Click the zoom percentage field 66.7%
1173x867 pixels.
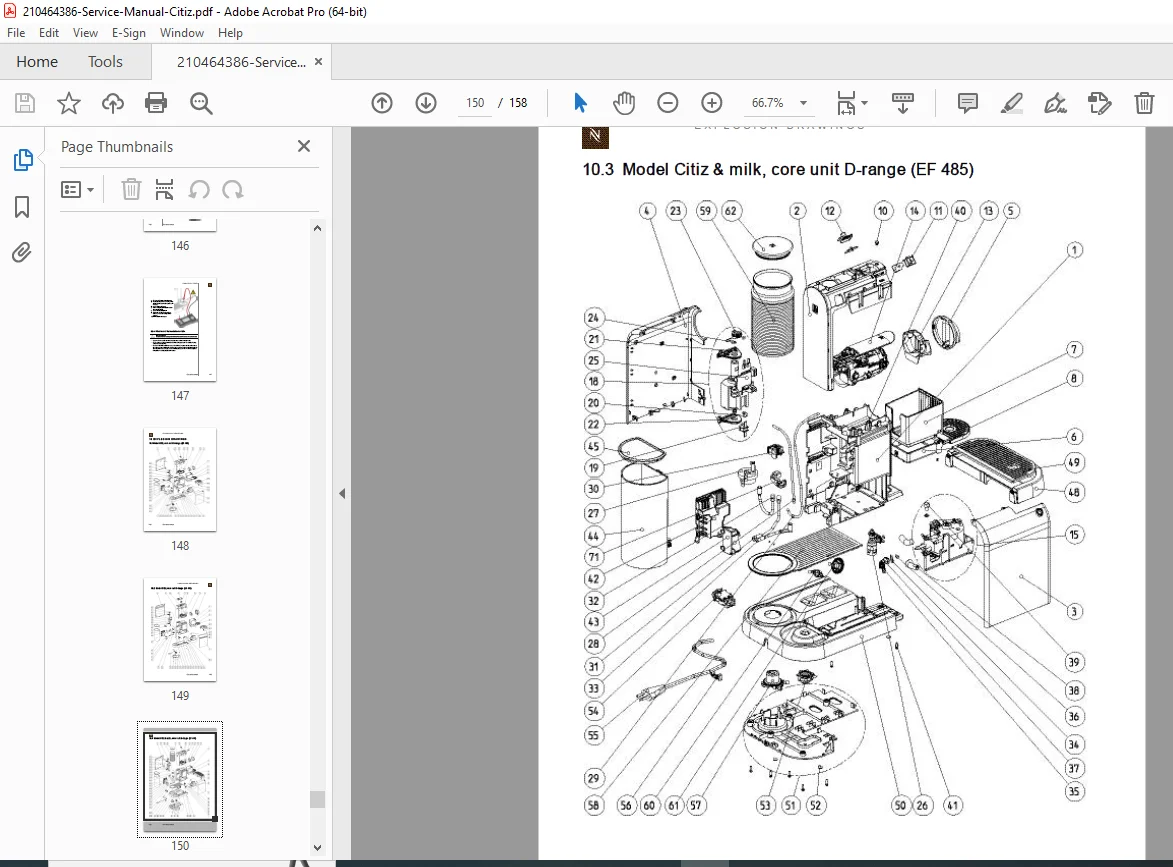tap(768, 102)
